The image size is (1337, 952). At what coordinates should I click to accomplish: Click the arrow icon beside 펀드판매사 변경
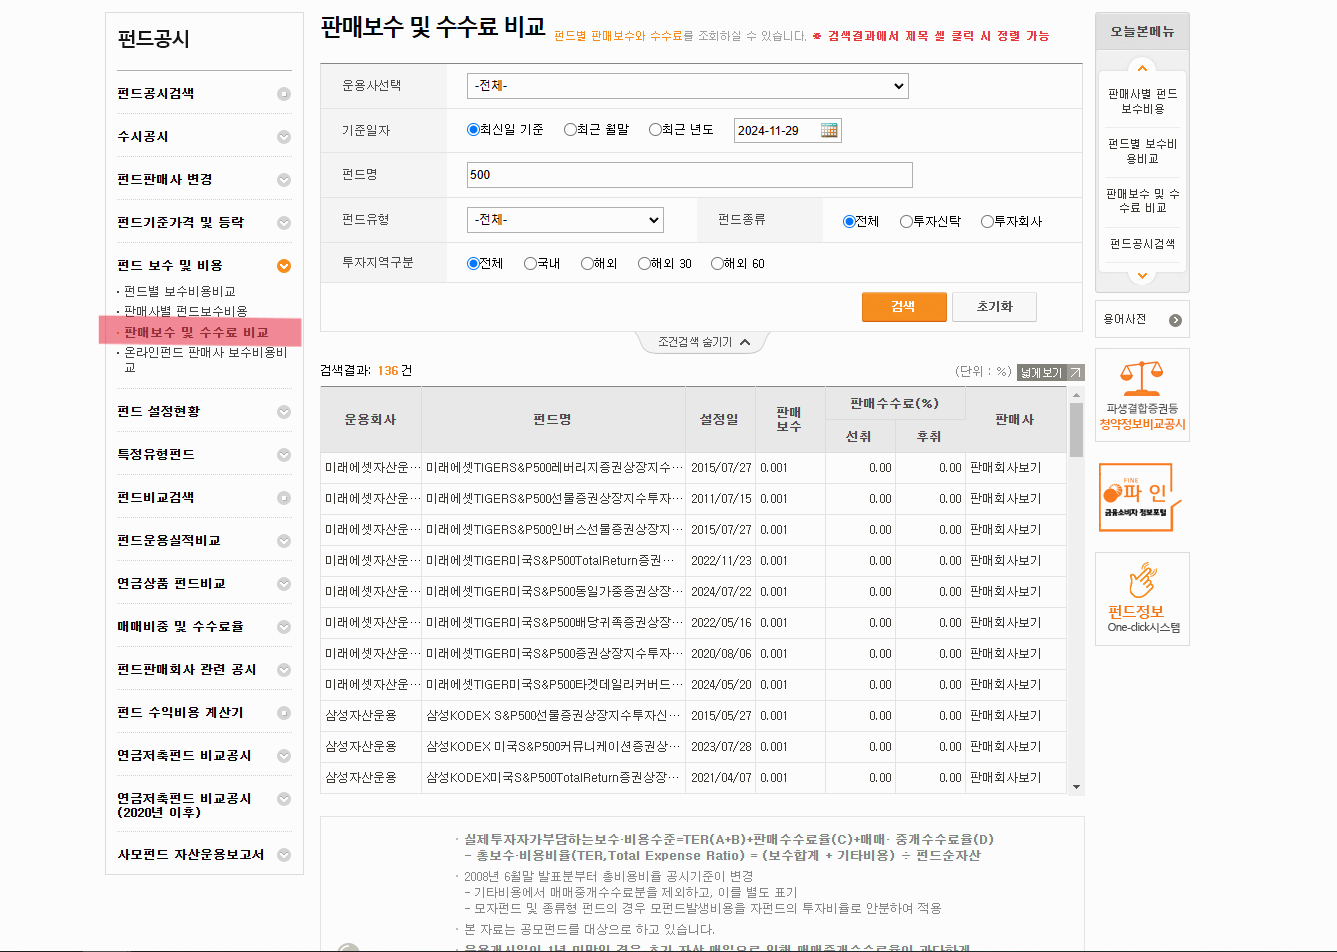click(x=284, y=180)
